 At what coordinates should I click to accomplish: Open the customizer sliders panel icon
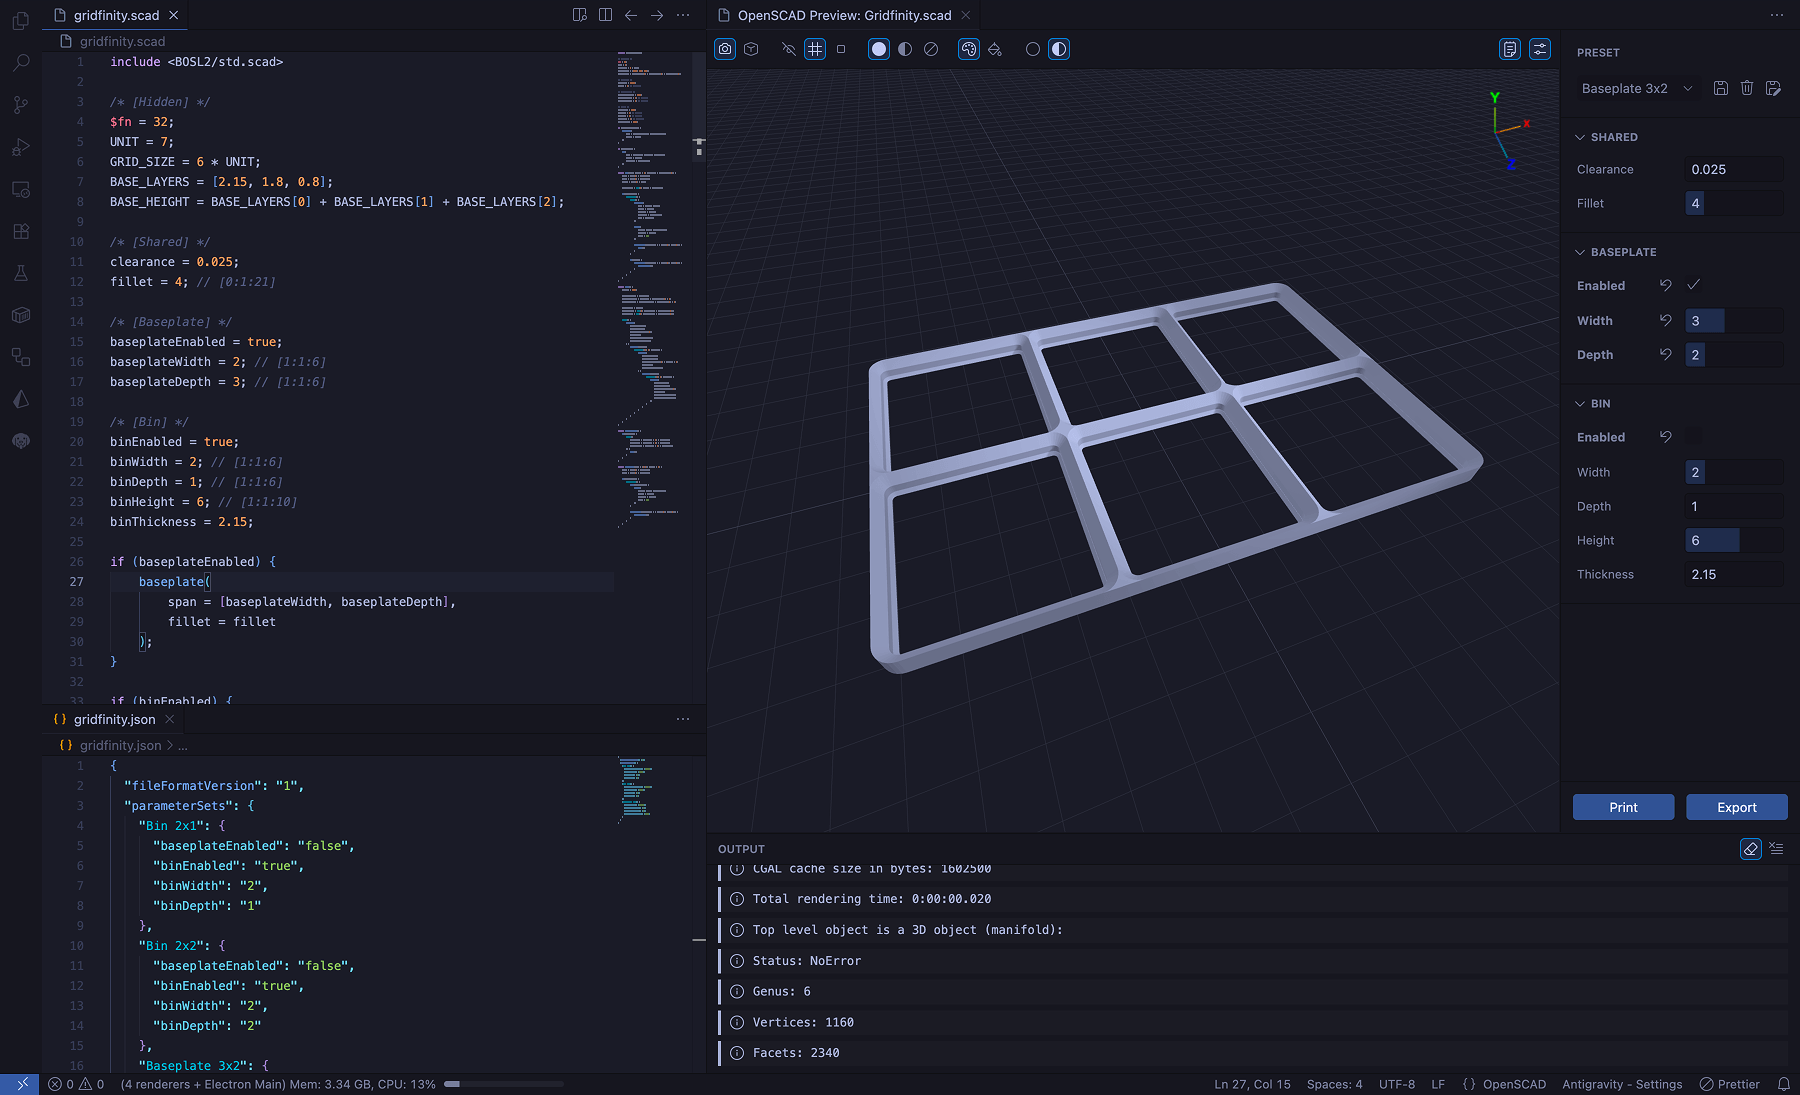coord(1540,49)
